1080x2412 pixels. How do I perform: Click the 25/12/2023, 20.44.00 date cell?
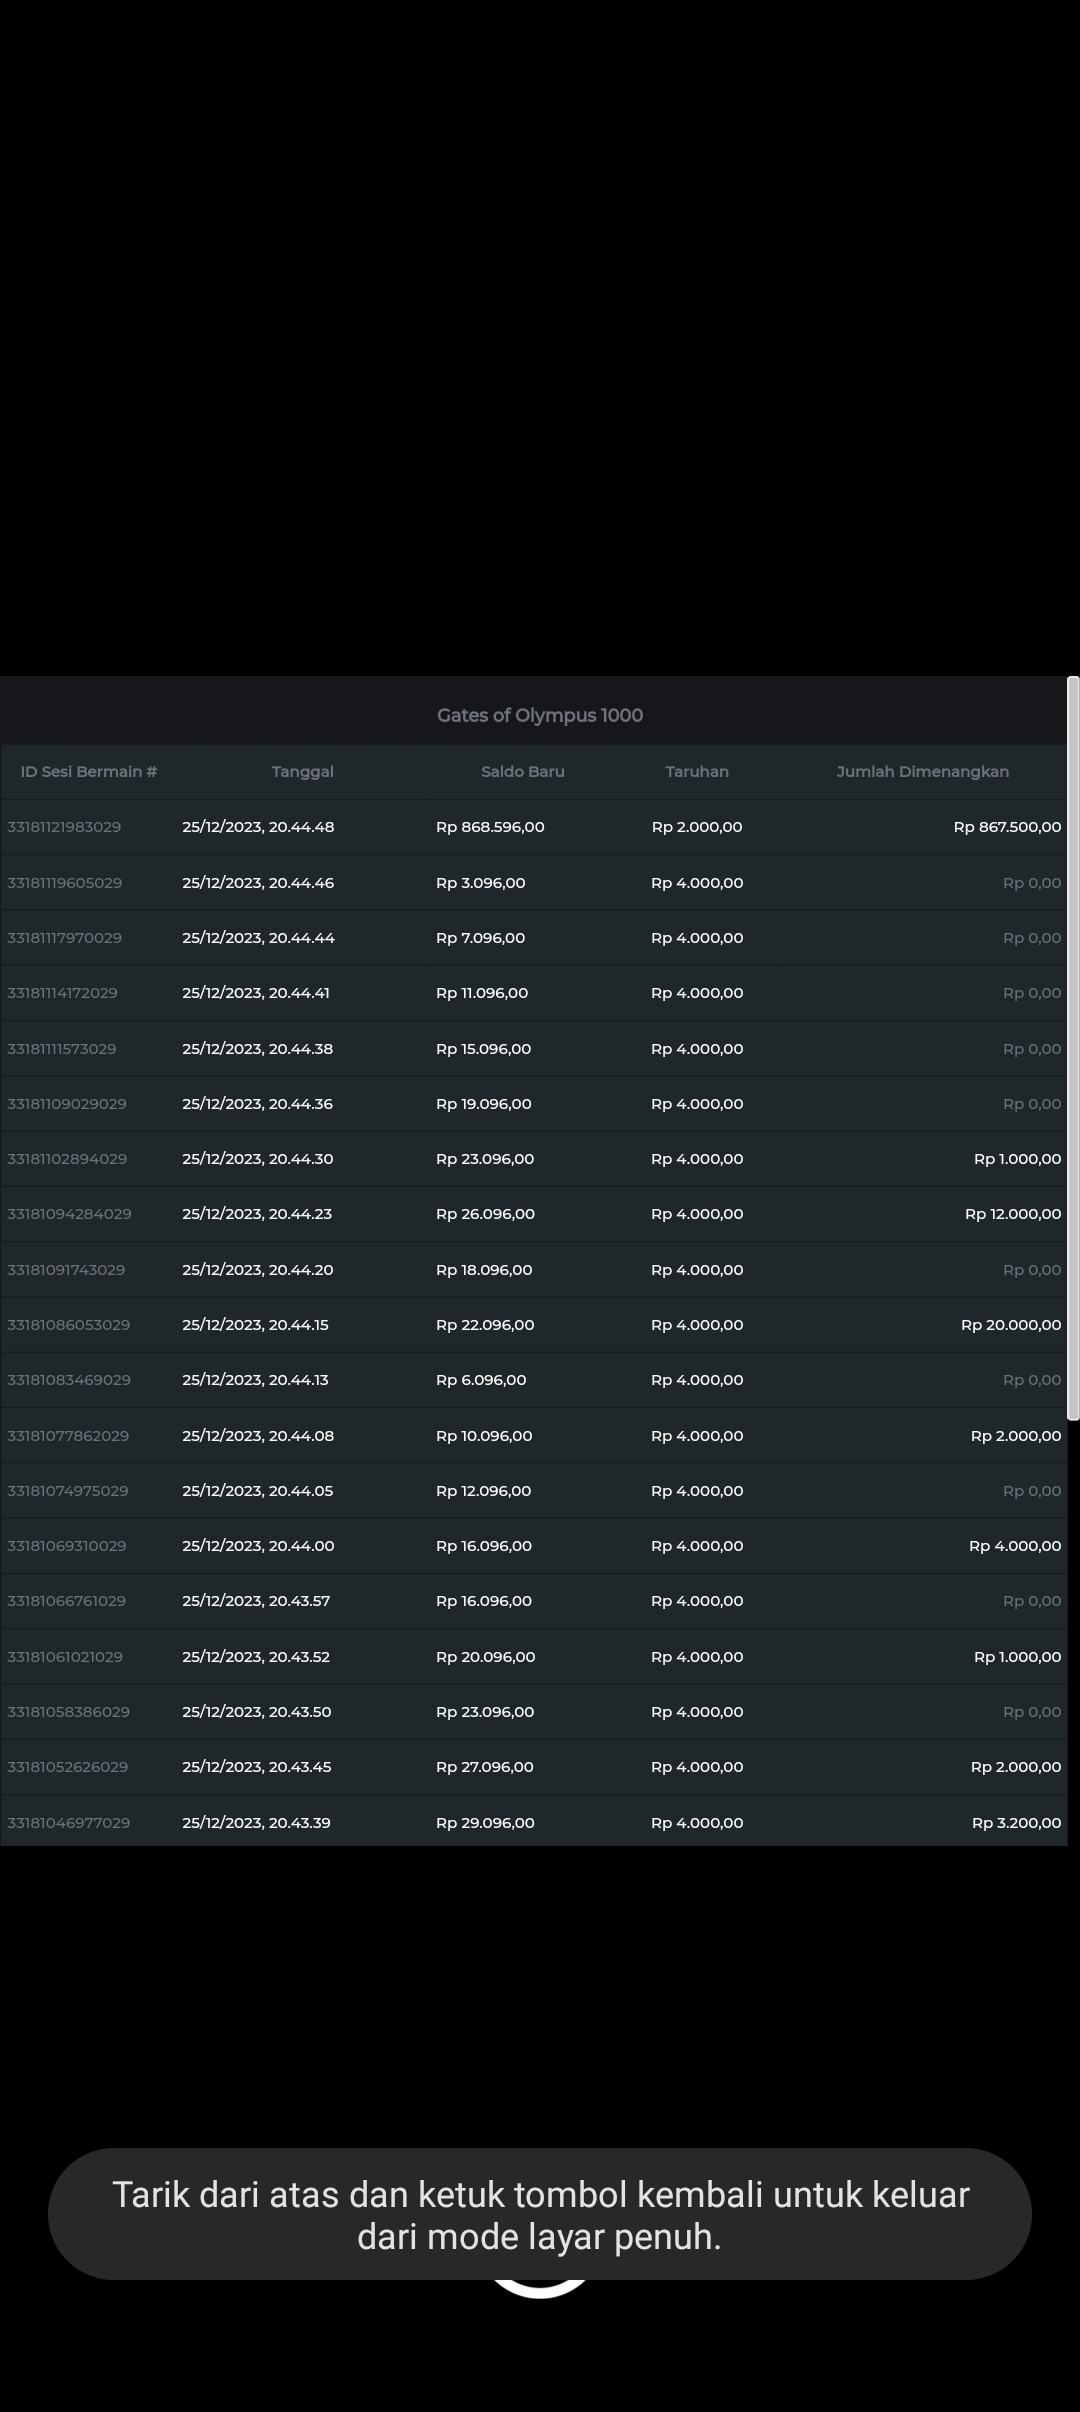tap(258, 1546)
